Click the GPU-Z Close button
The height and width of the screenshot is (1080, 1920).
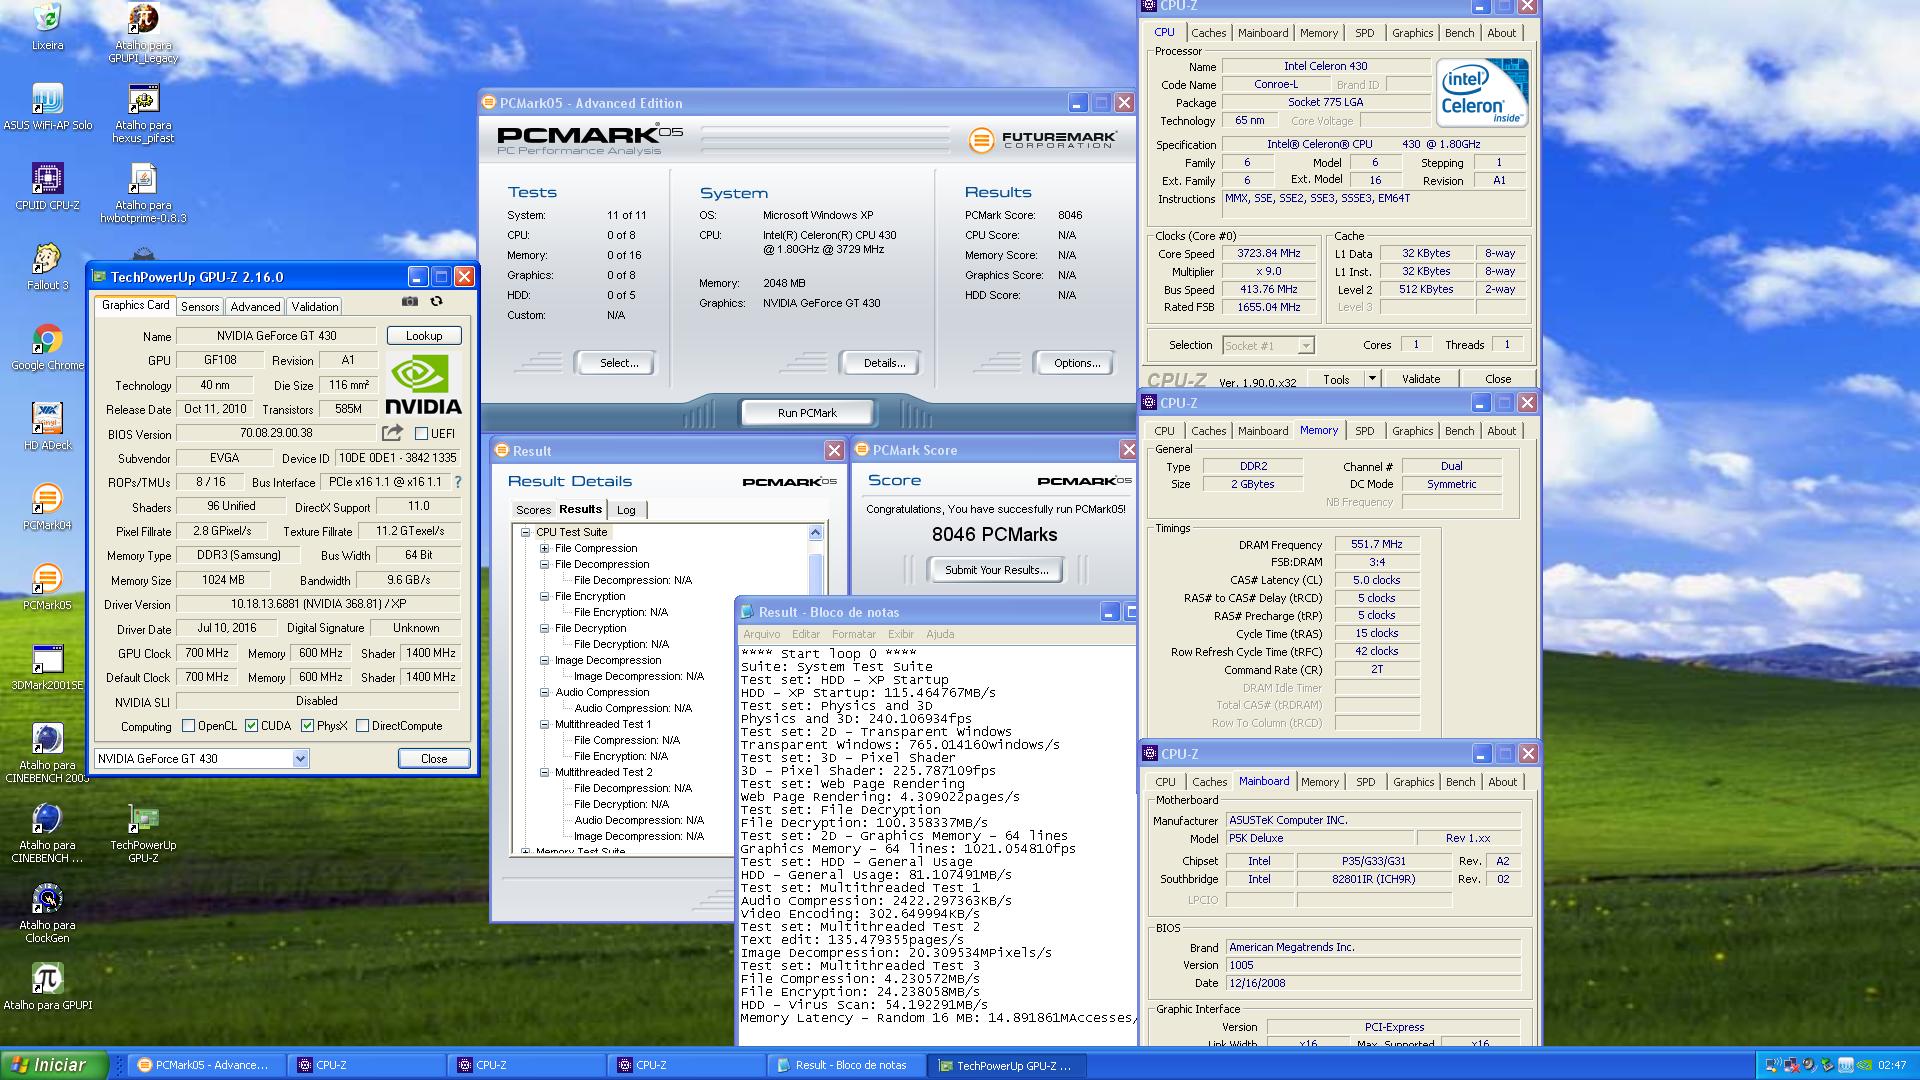[x=434, y=759]
